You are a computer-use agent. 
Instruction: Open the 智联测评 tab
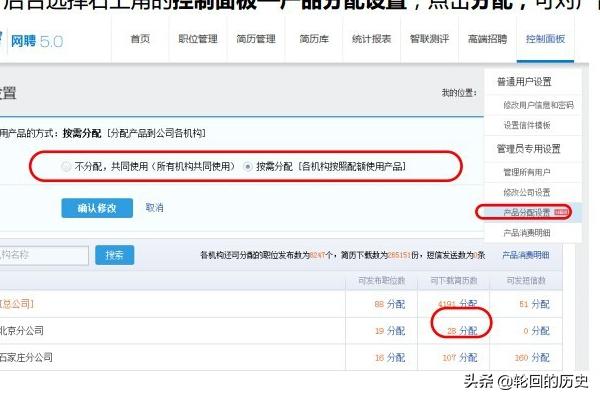tap(430, 39)
